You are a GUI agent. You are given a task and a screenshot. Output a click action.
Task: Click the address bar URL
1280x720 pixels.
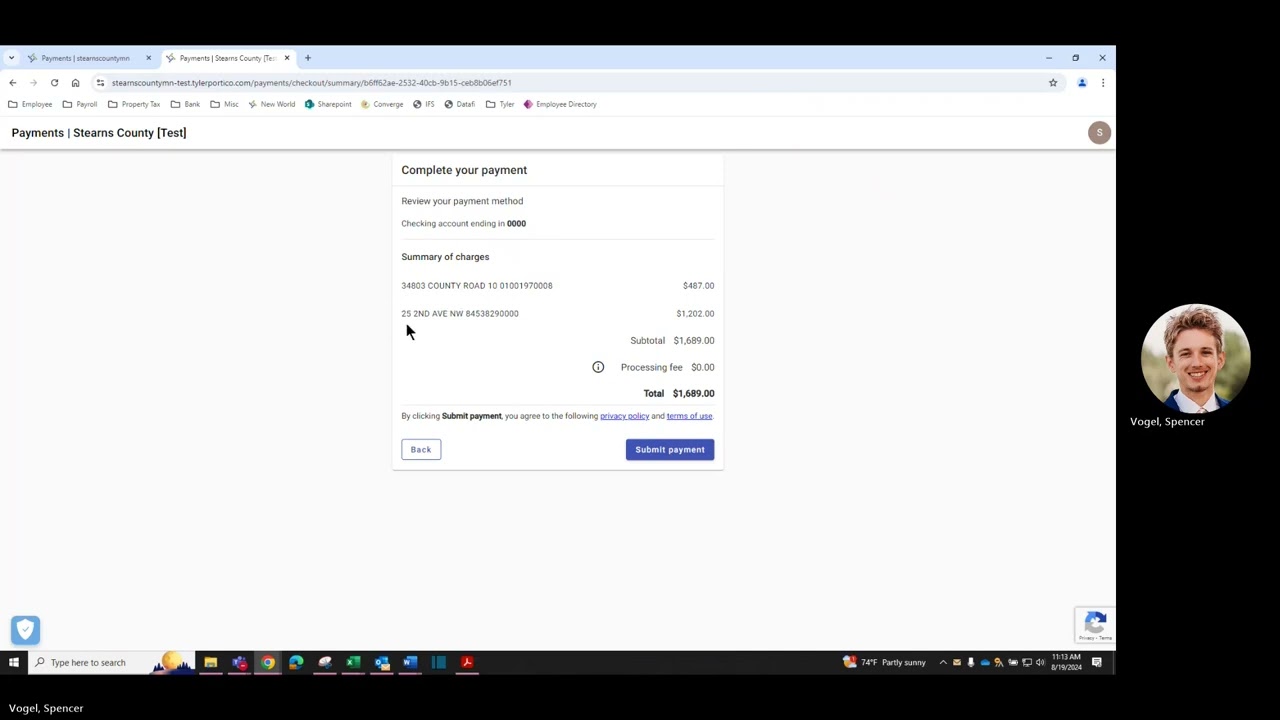[311, 83]
